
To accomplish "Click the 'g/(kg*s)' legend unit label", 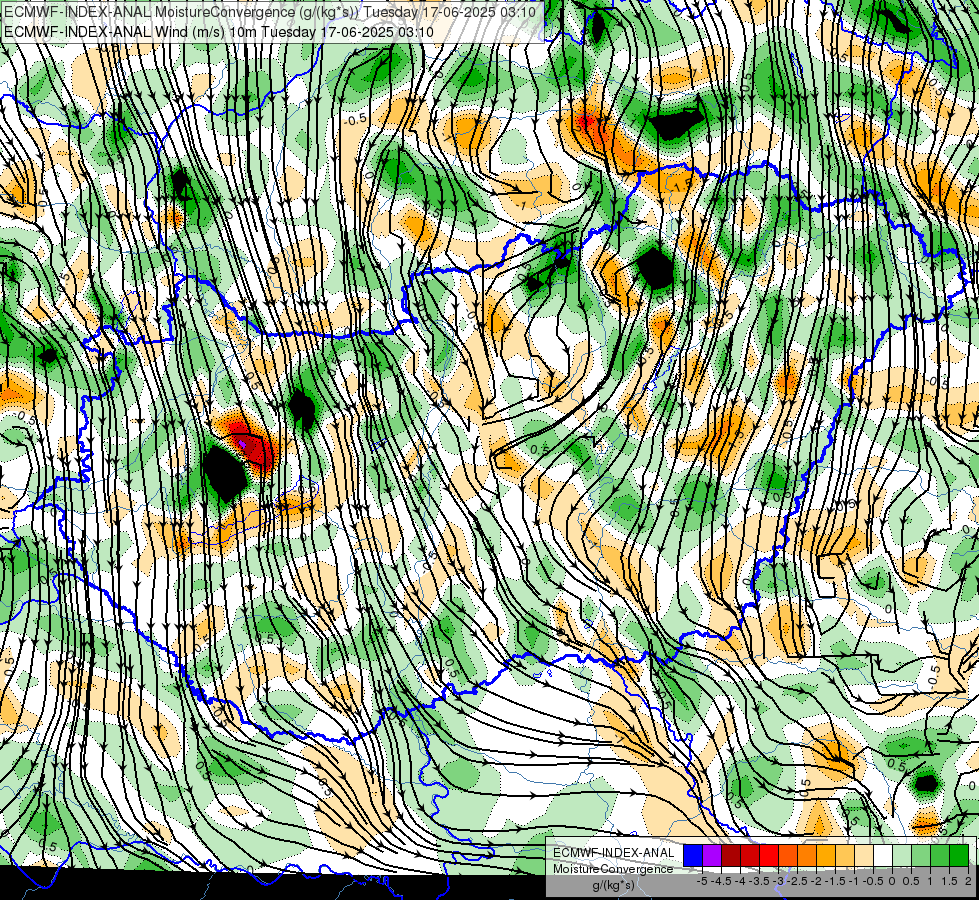I will tap(614, 885).
